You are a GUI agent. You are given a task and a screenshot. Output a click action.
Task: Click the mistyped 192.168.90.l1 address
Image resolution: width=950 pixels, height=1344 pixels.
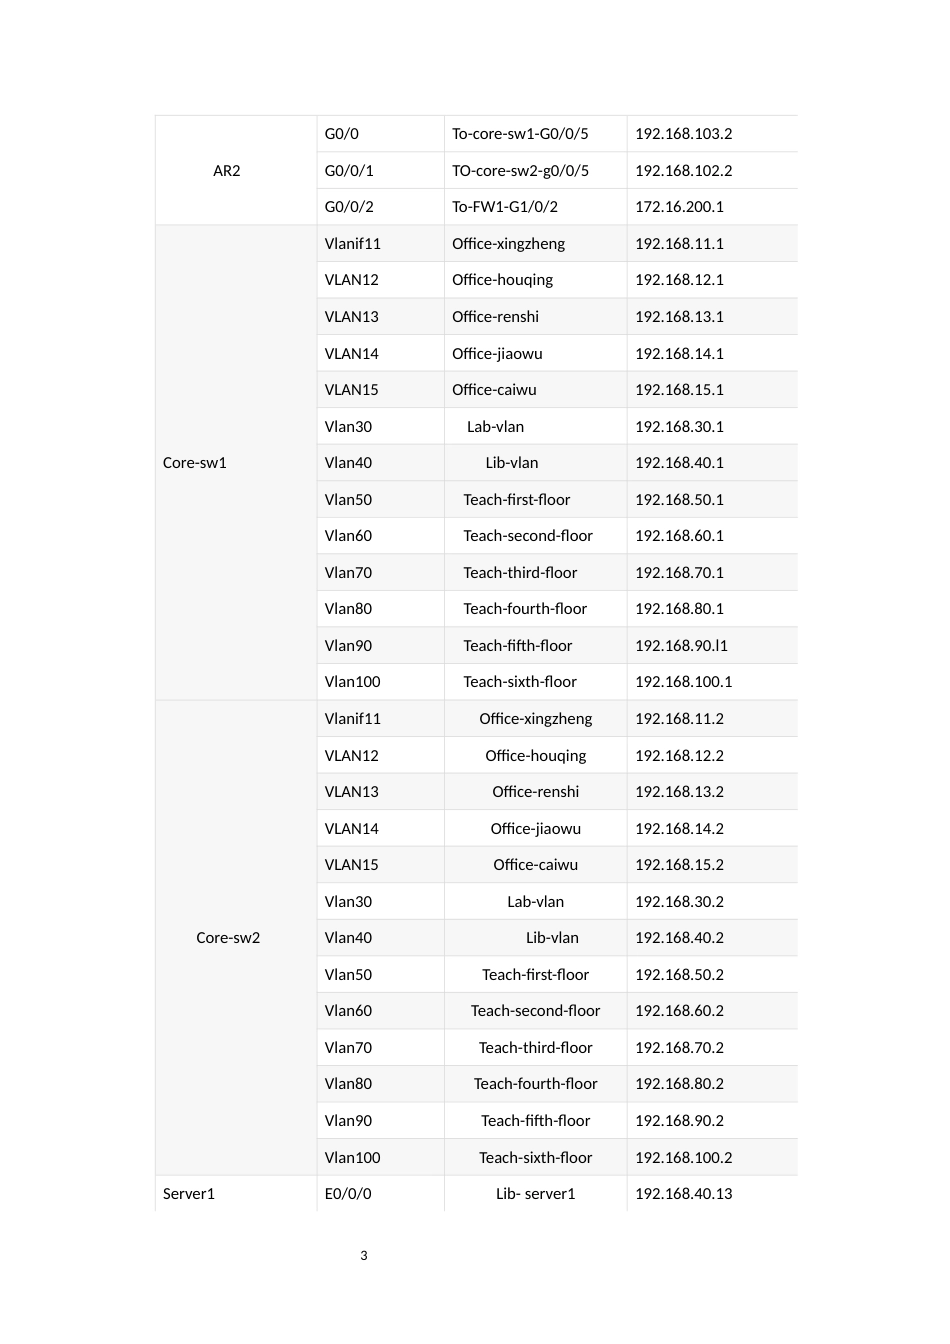pos(682,646)
